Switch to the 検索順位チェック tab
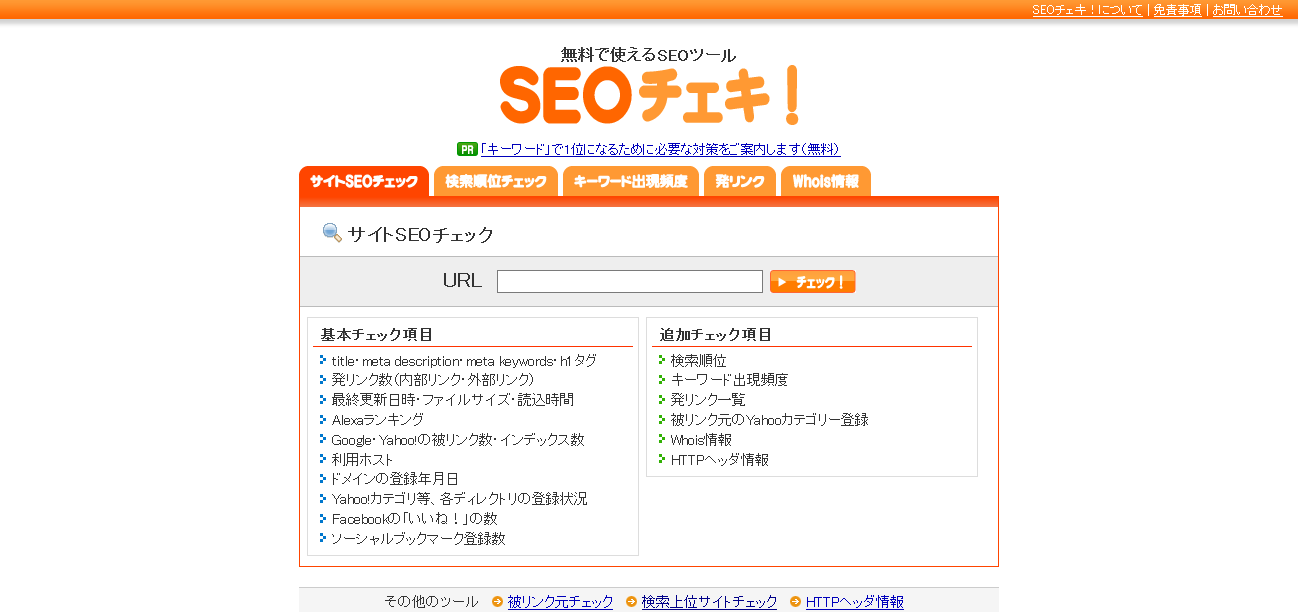 click(496, 181)
